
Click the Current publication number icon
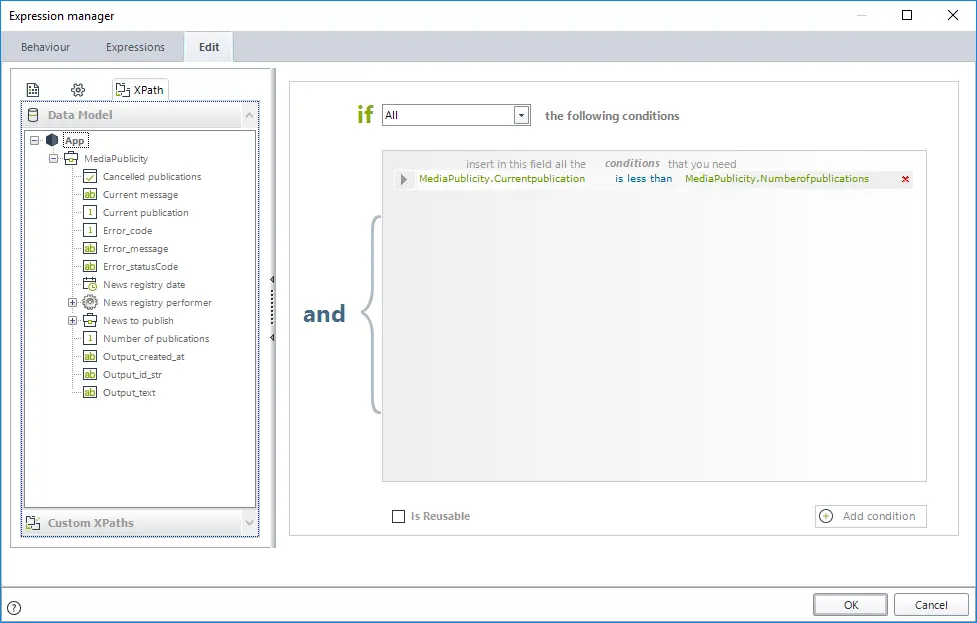click(90, 212)
